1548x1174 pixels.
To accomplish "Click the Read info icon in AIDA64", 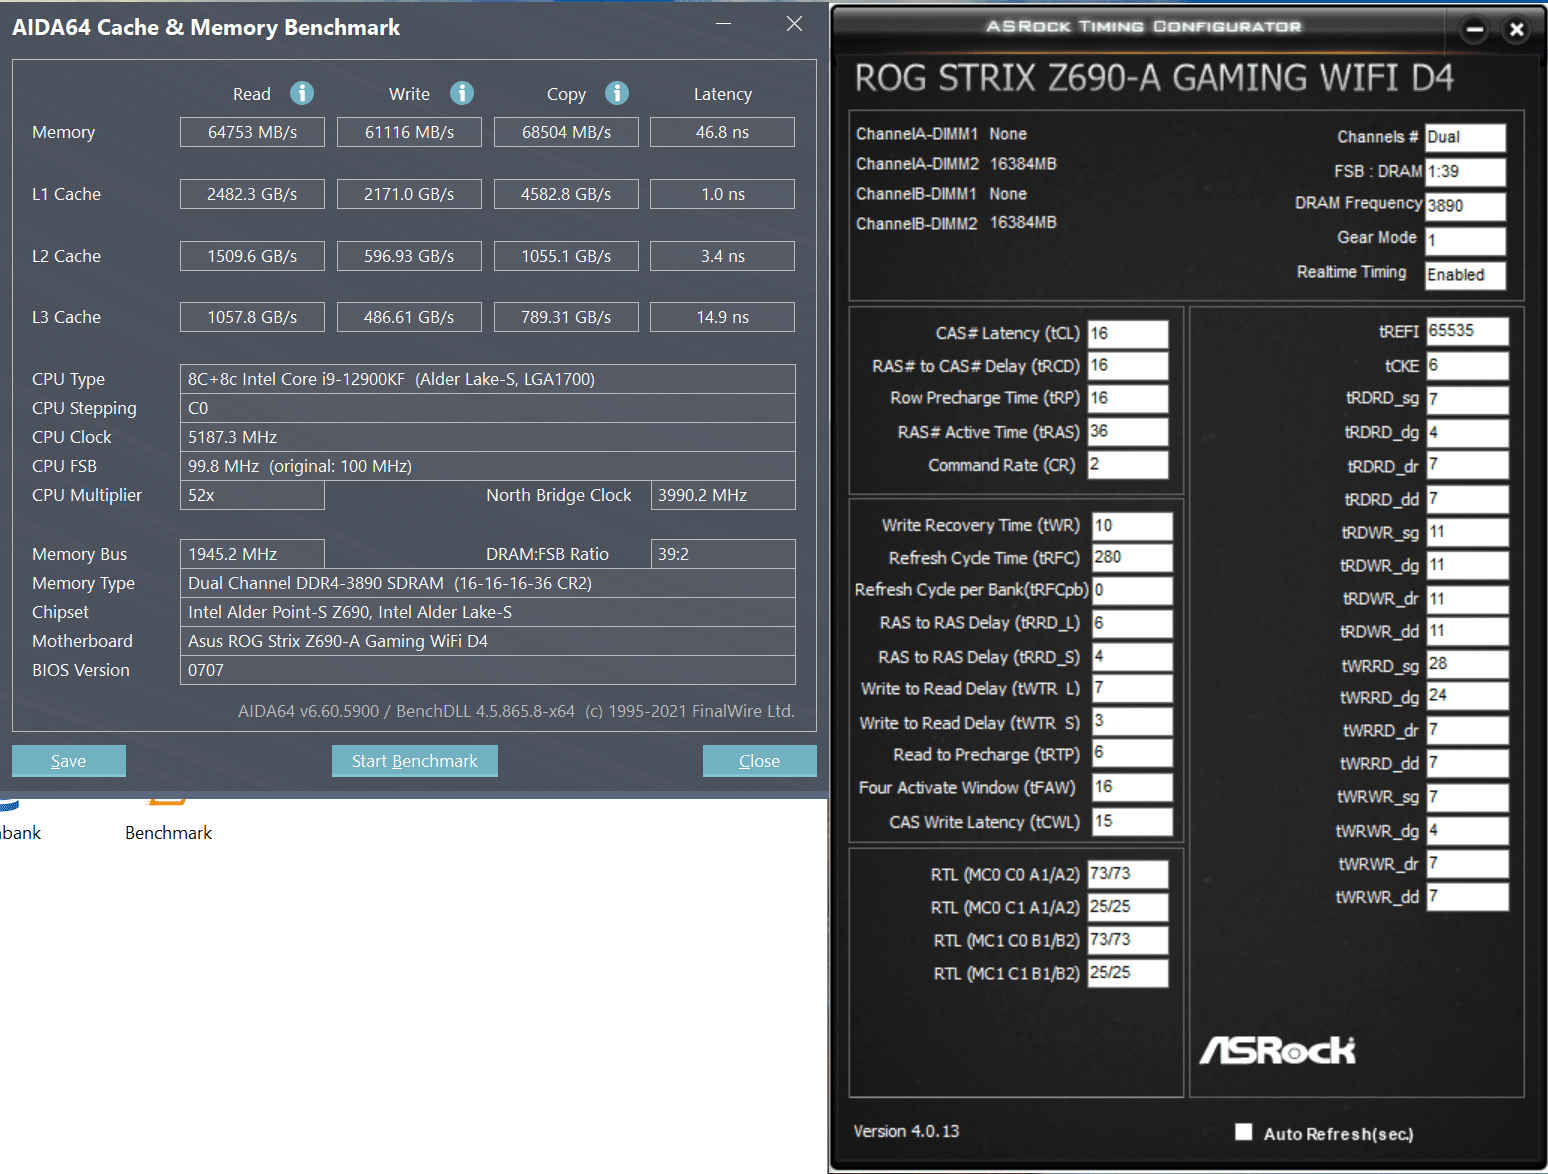I will coord(302,93).
